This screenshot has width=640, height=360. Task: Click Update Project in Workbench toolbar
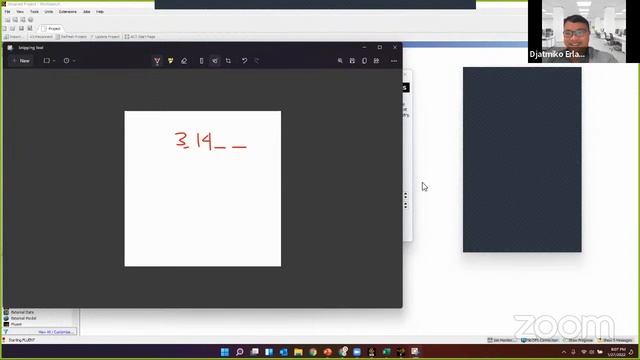tap(105, 37)
